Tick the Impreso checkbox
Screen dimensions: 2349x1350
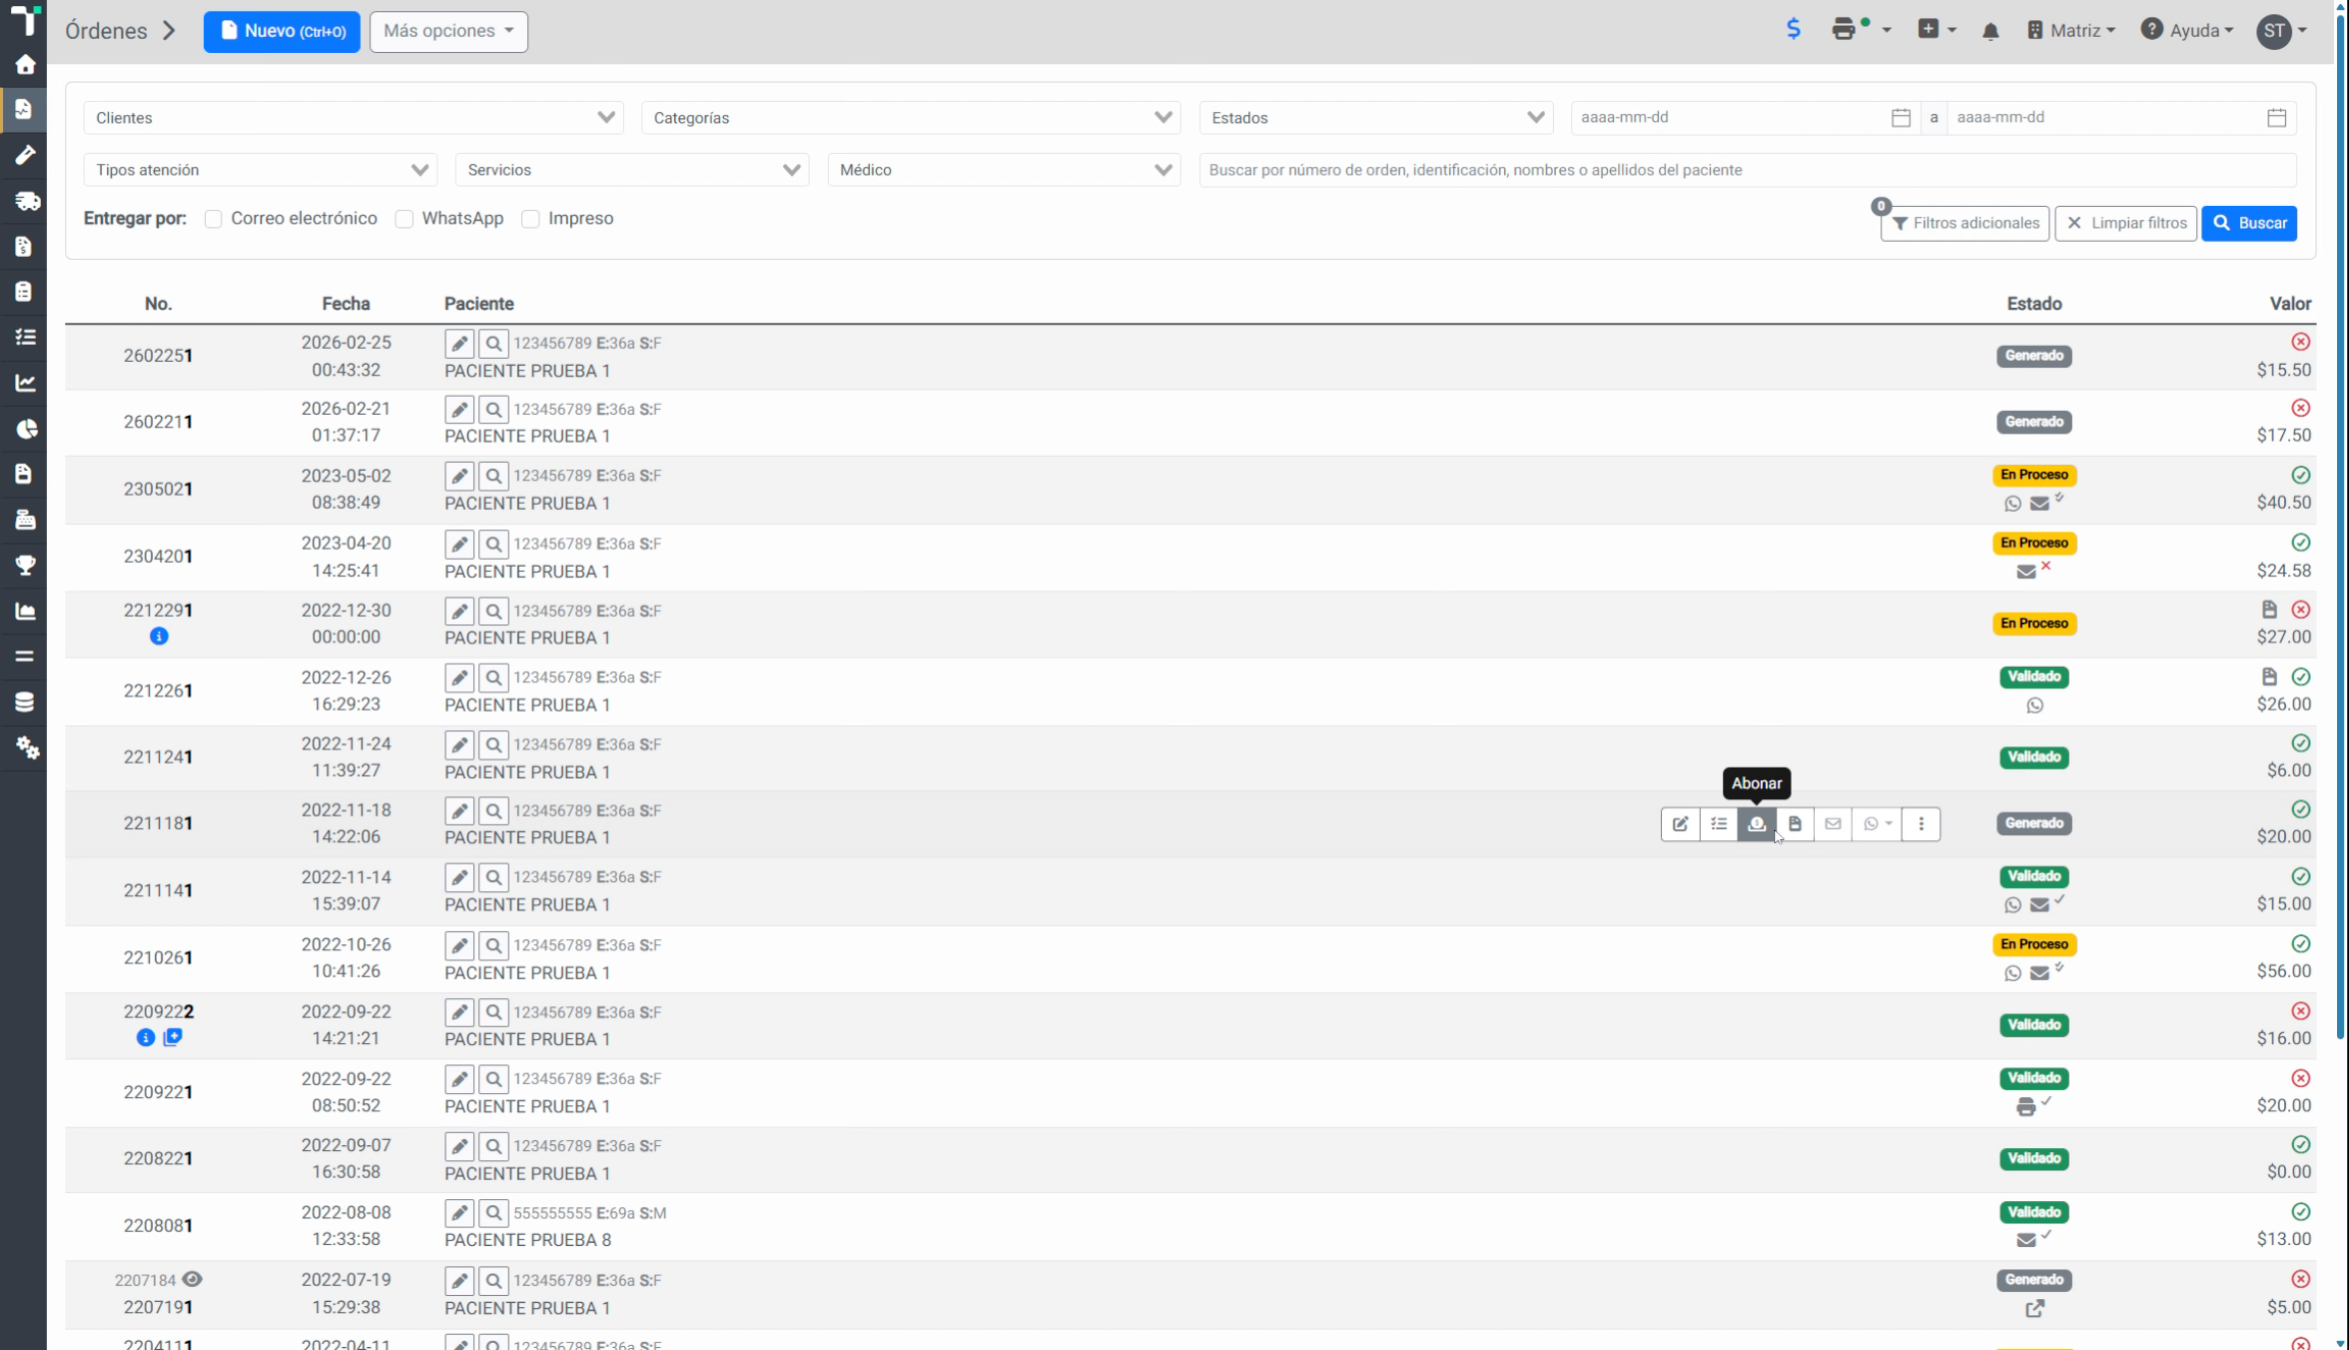tap(530, 219)
